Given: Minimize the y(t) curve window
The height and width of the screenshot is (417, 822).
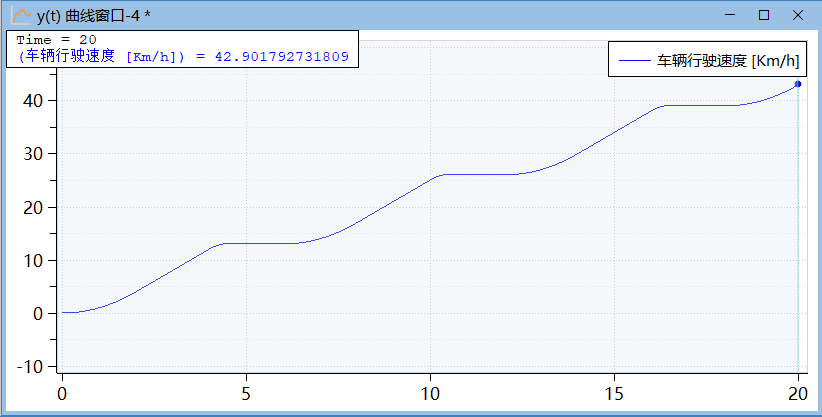Looking at the screenshot, I should tap(730, 15).
